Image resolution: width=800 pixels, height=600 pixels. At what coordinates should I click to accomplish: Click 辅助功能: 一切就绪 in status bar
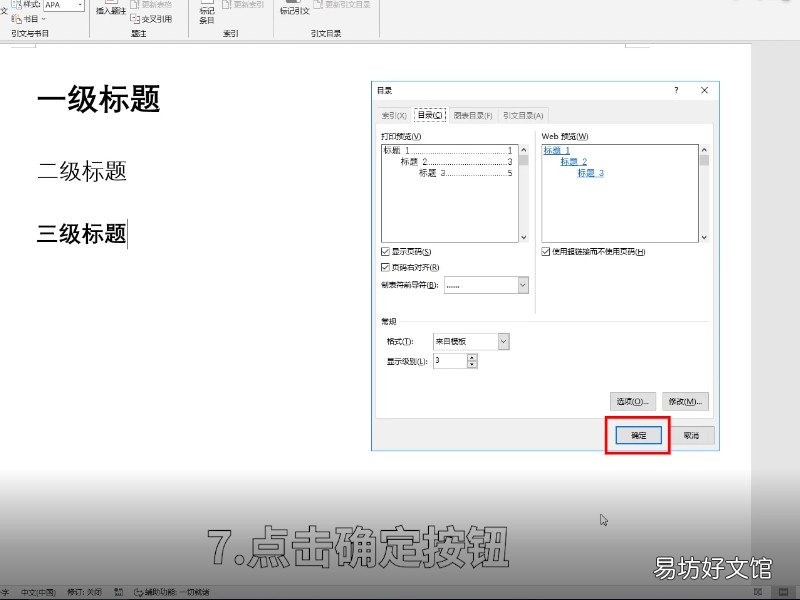pos(171,592)
